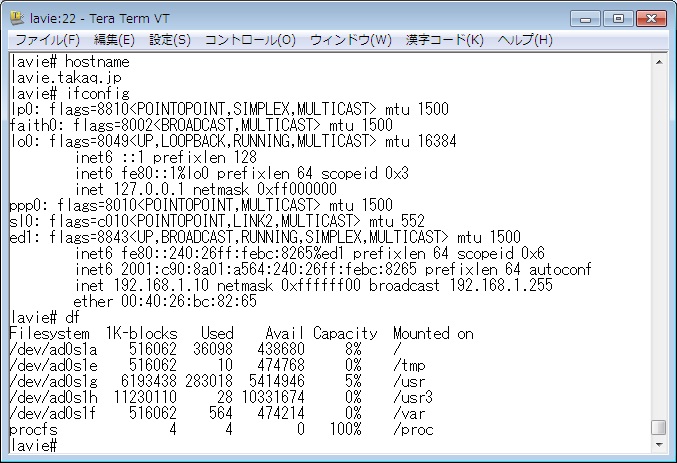This screenshot has height=463, width=677.
Task: Click the Tera Term title bar icon
Action: (17, 18)
